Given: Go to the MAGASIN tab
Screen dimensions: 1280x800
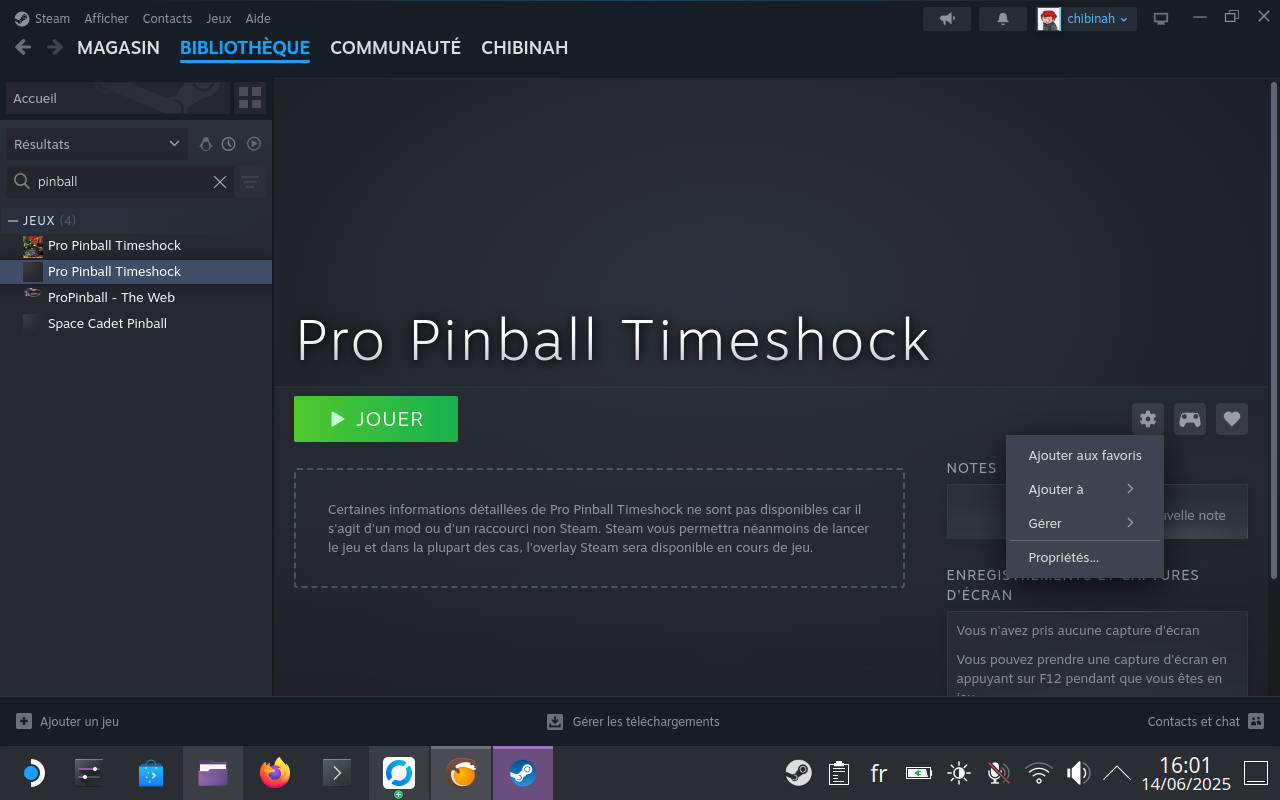Looking at the screenshot, I should click(118, 47).
